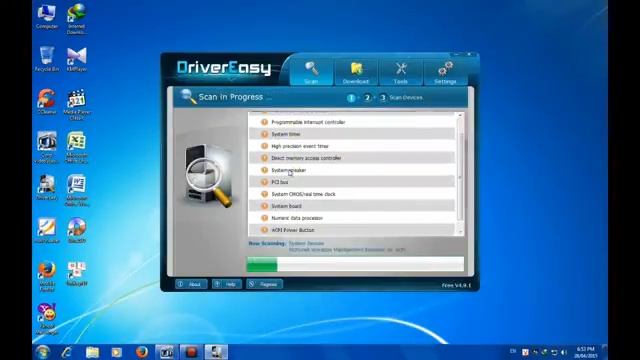The height and width of the screenshot is (360, 640).
Task: Select the 'PCI bus' row
Action: pos(352,182)
